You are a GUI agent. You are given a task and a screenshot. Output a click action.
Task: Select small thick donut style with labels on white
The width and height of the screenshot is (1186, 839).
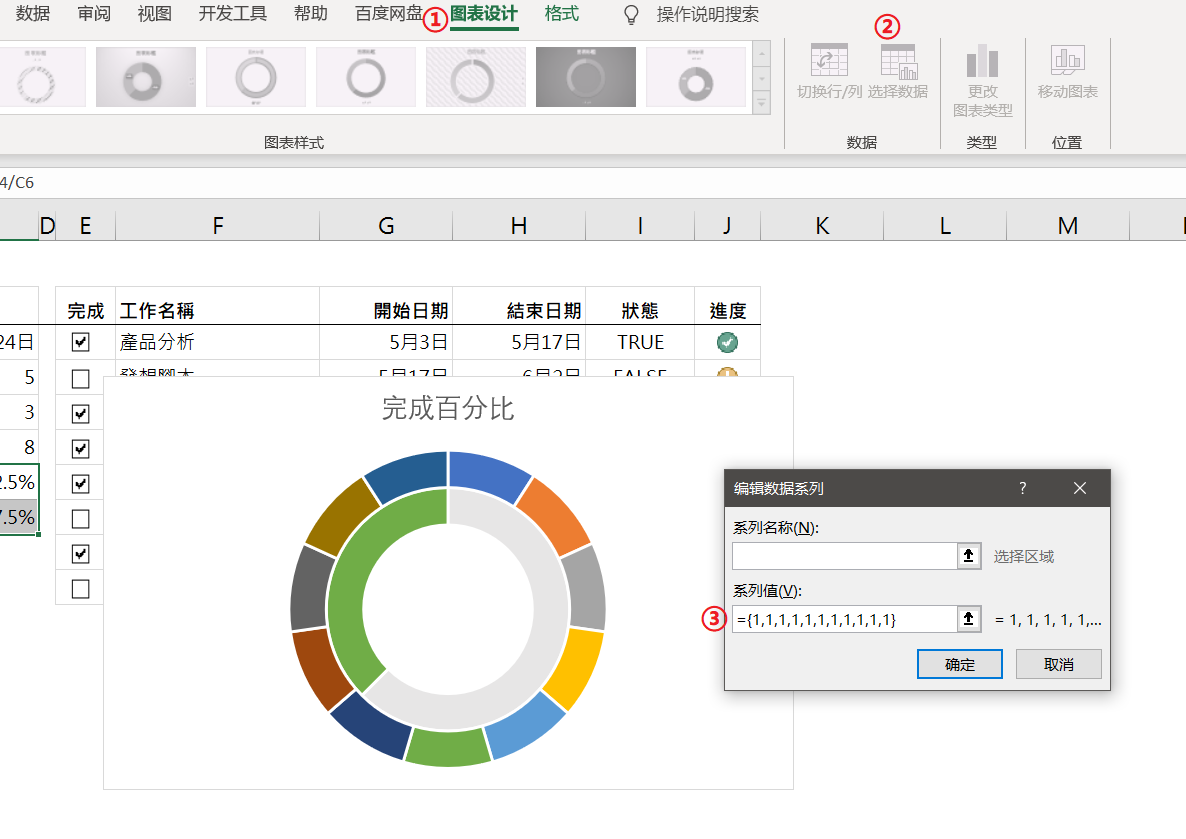point(696,77)
